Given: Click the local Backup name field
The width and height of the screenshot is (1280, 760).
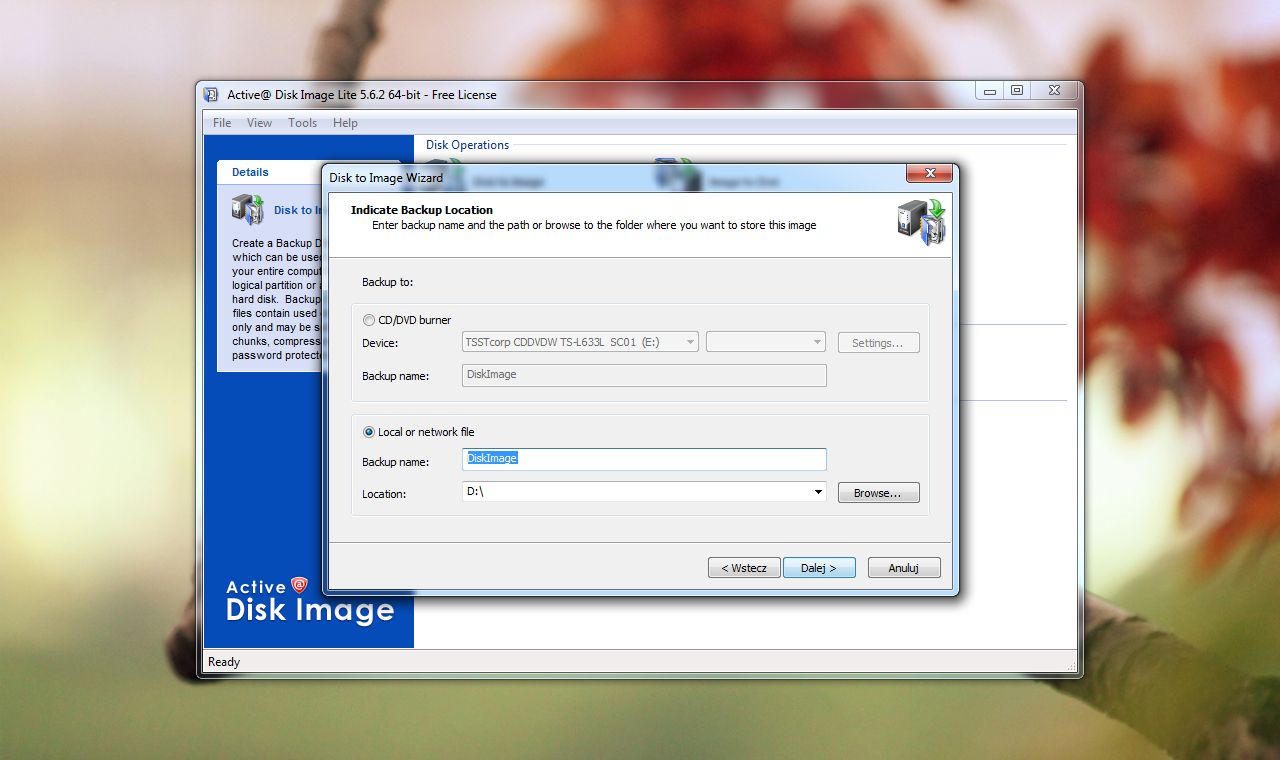Looking at the screenshot, I should pyautogui.click(x=644, y=459).
